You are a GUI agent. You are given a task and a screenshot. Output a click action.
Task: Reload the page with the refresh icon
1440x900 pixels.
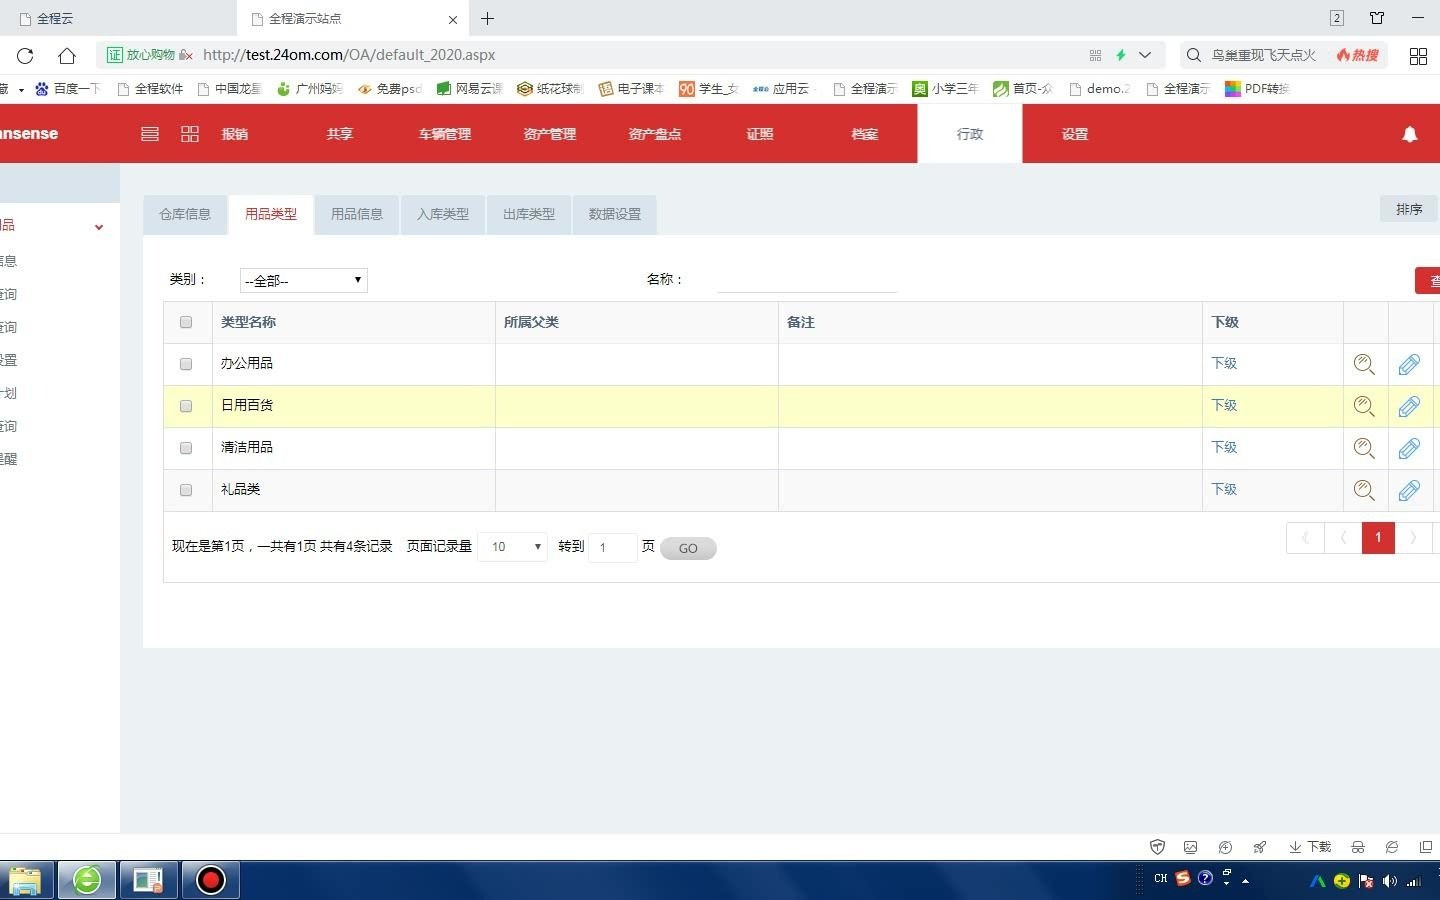(25, 56)
